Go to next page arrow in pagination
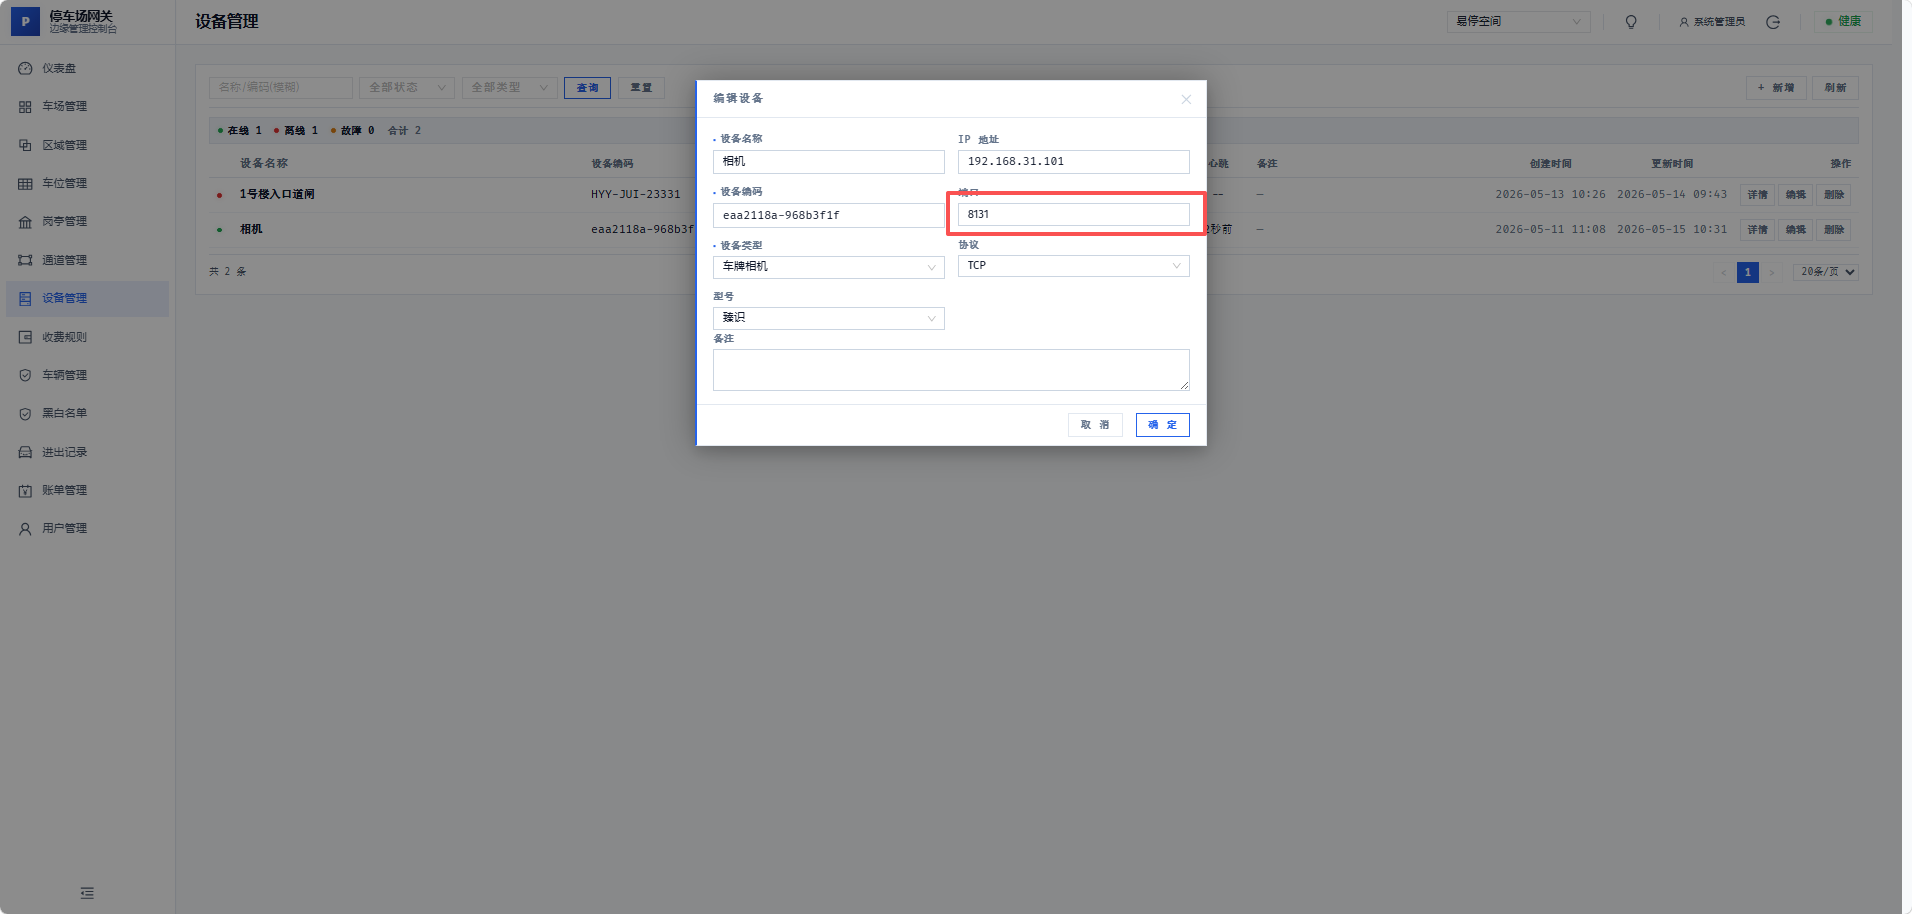Viewport: 1912px width, 914px height. pos(1772,272)
